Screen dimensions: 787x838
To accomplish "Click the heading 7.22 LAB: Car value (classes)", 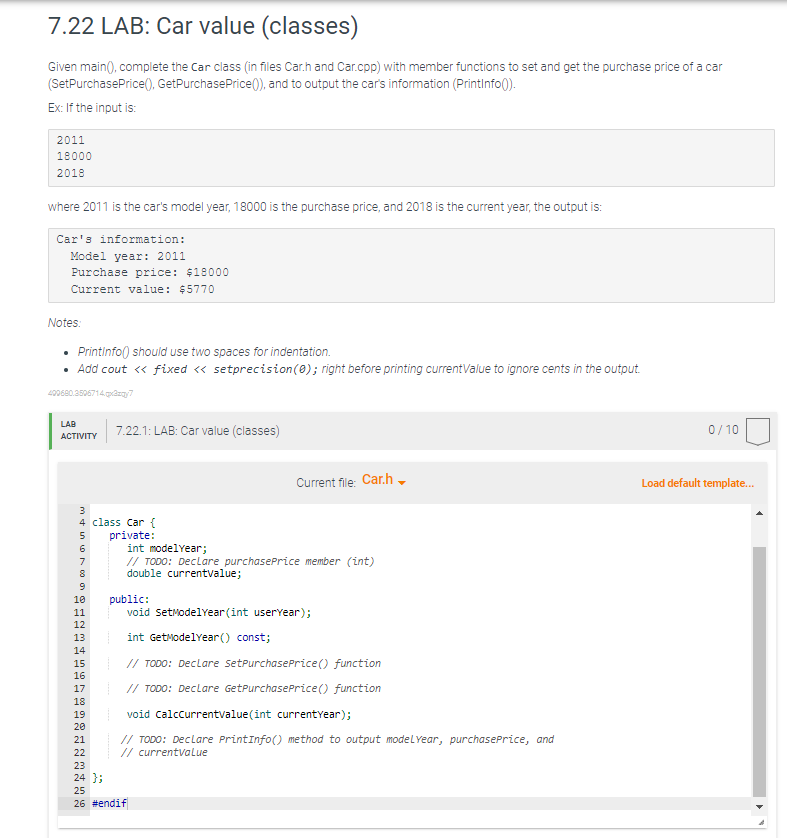I will [x=201, y=27].
